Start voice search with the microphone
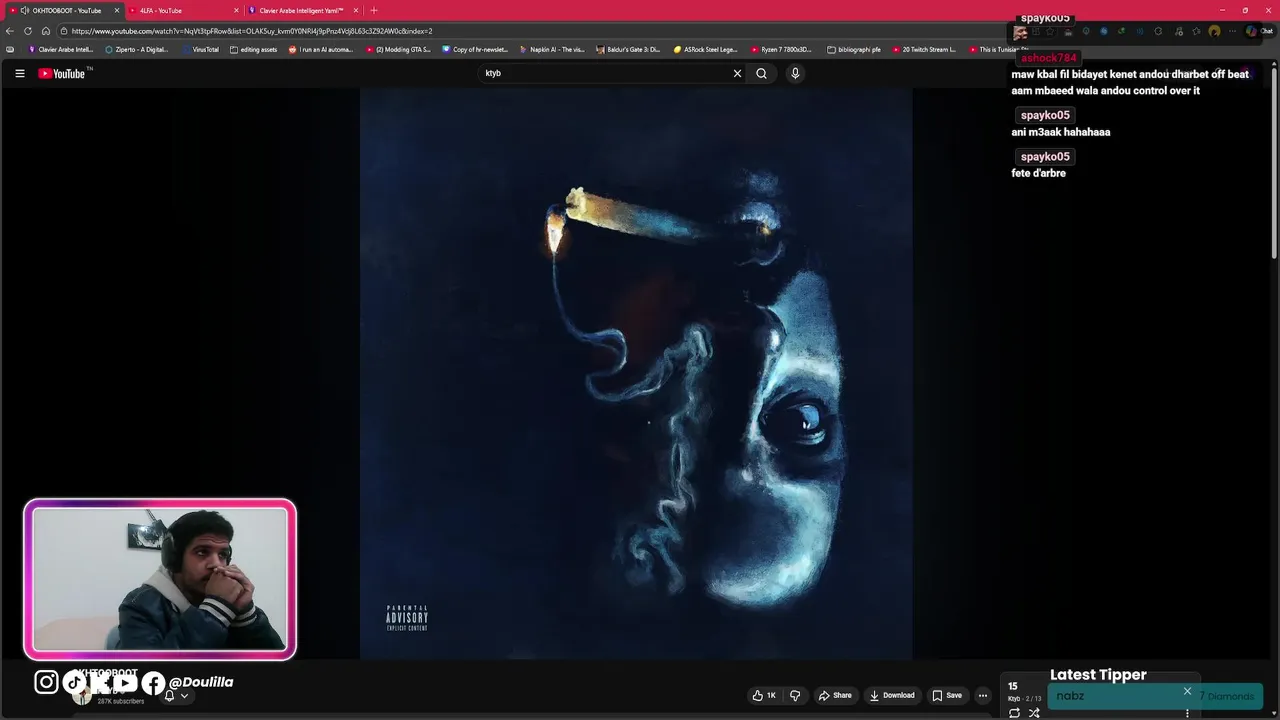This screenshot has width=1280, height=720. coord(795,73)
